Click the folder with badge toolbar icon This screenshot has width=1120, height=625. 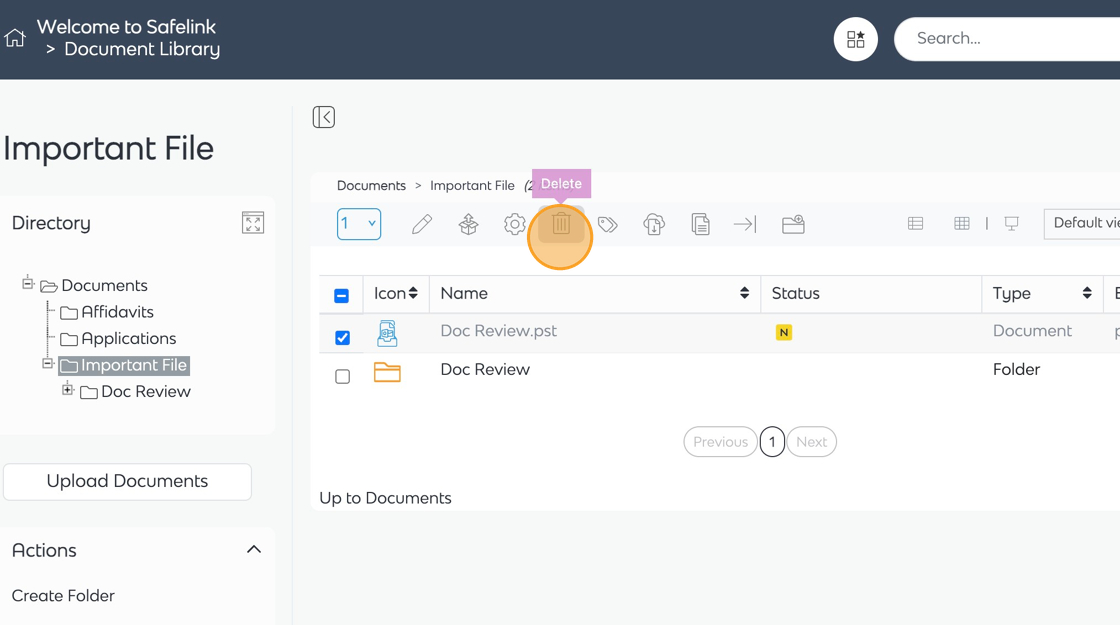tap(793, 224)
